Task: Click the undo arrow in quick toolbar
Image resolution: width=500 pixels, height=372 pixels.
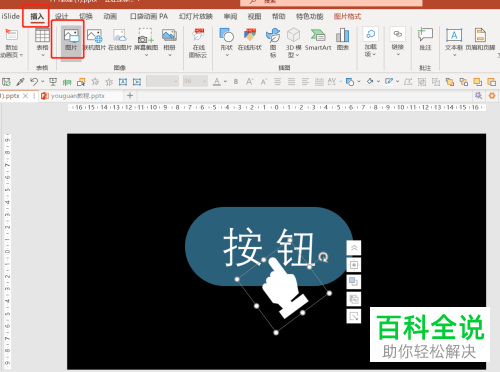Action: pos(34,82)
